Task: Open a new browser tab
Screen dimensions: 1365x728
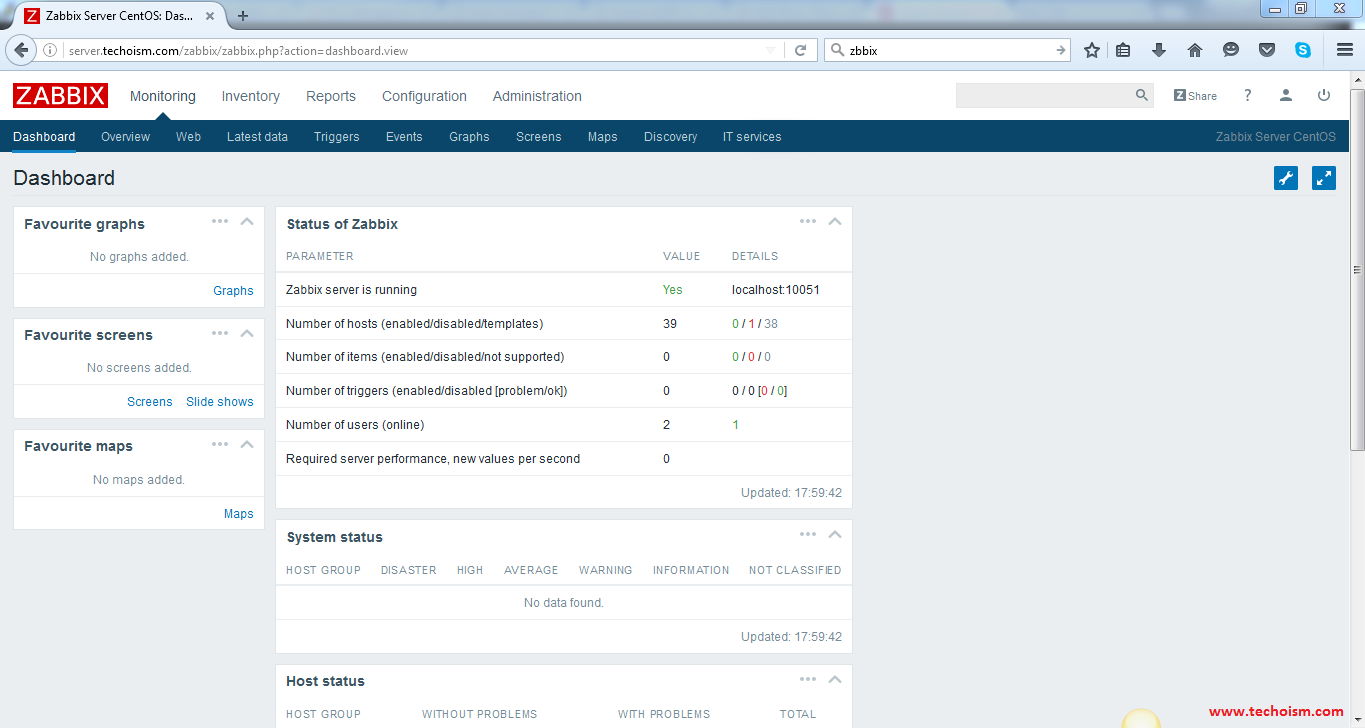Action: pos(243,15)
